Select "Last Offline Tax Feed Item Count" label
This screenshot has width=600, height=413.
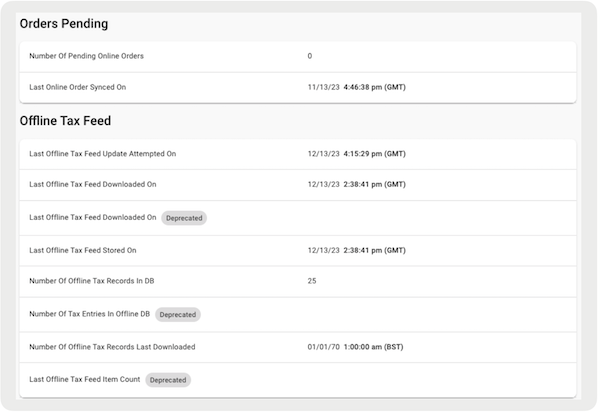(85, 379)
